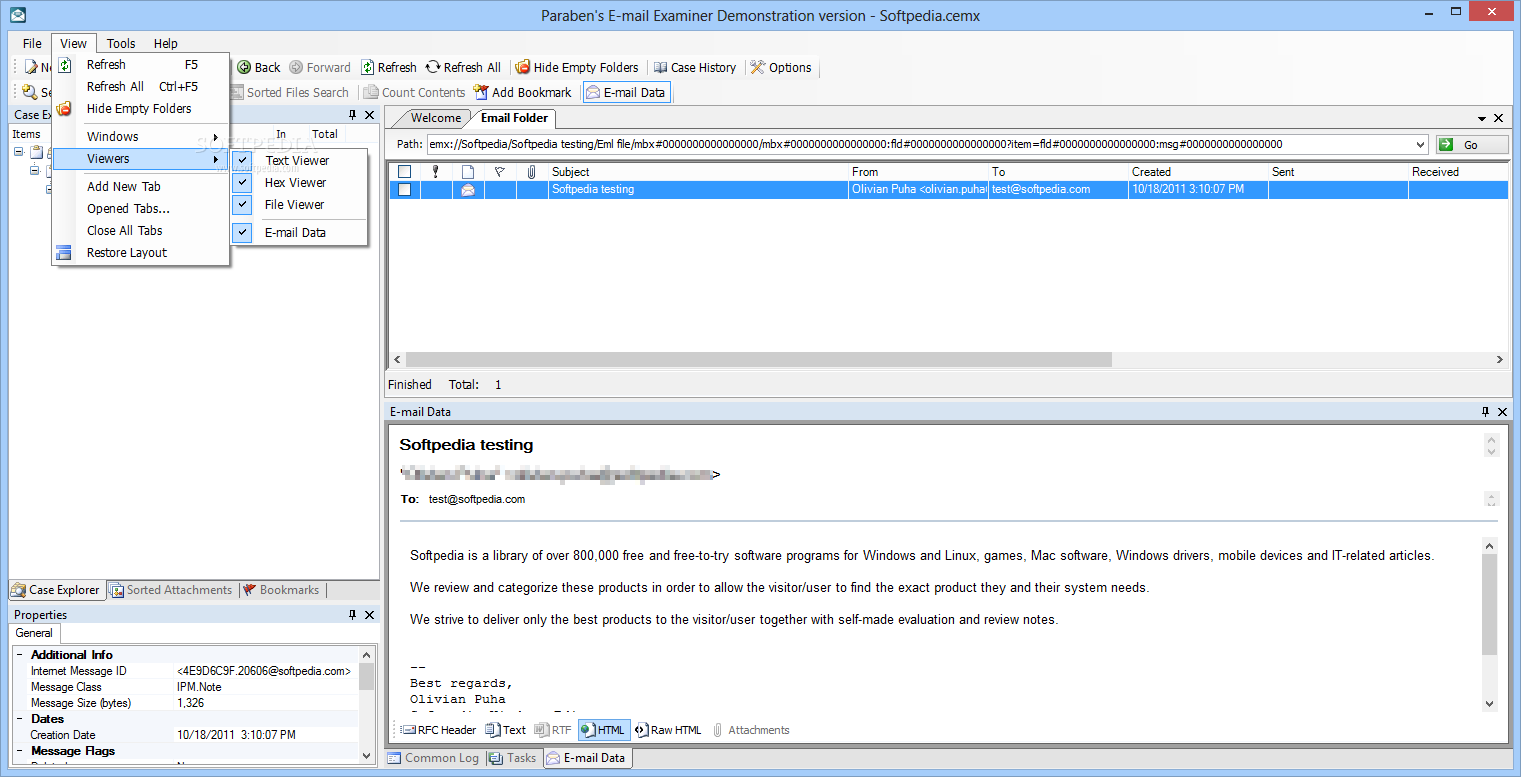Check the Softpedia testing email checkbox
This screenshot has width=1521, height=777.
point(404,189)
